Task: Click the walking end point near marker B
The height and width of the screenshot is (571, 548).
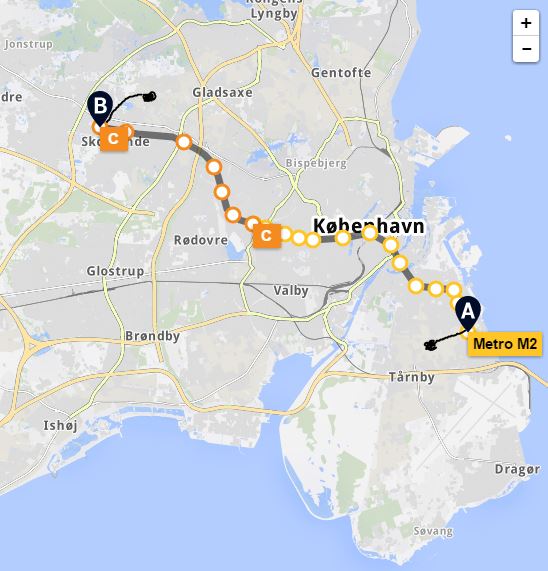Action: click(x=150, y=97)
